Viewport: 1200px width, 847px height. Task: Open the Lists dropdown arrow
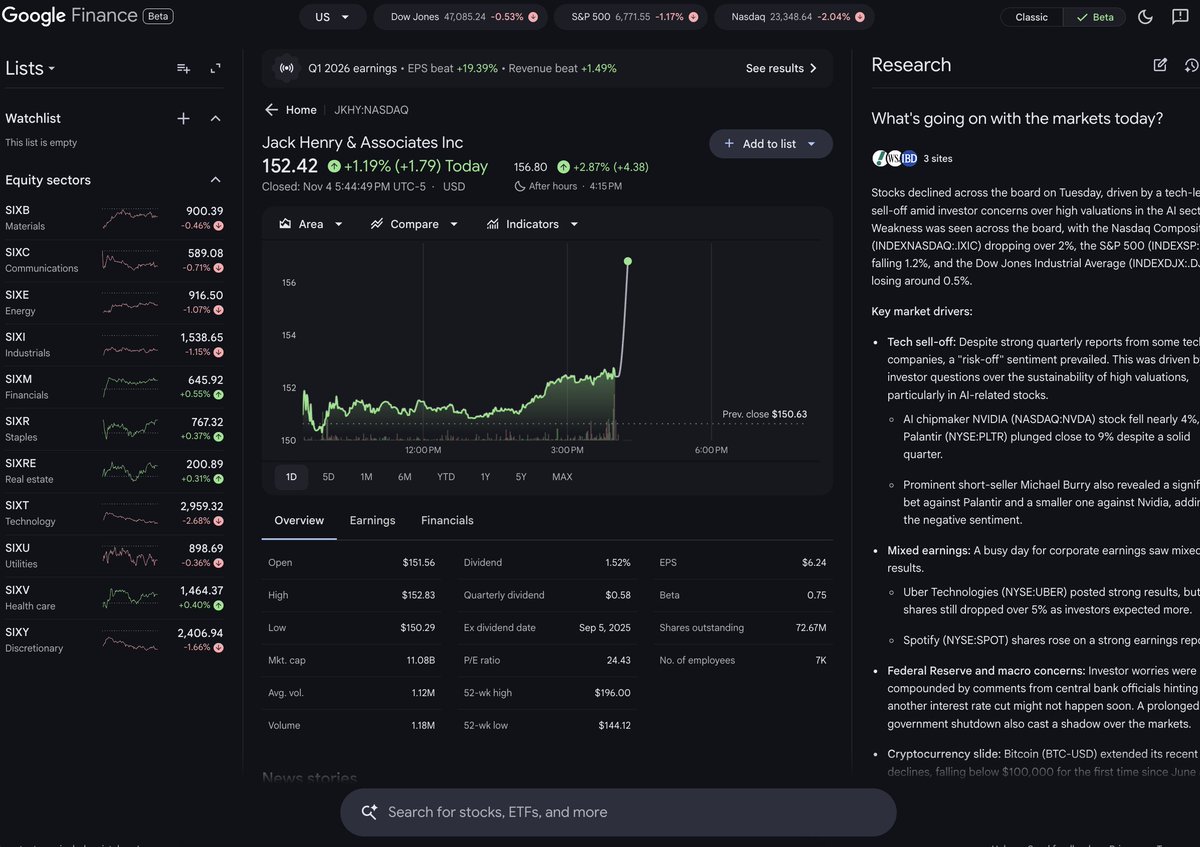(51, 69)
